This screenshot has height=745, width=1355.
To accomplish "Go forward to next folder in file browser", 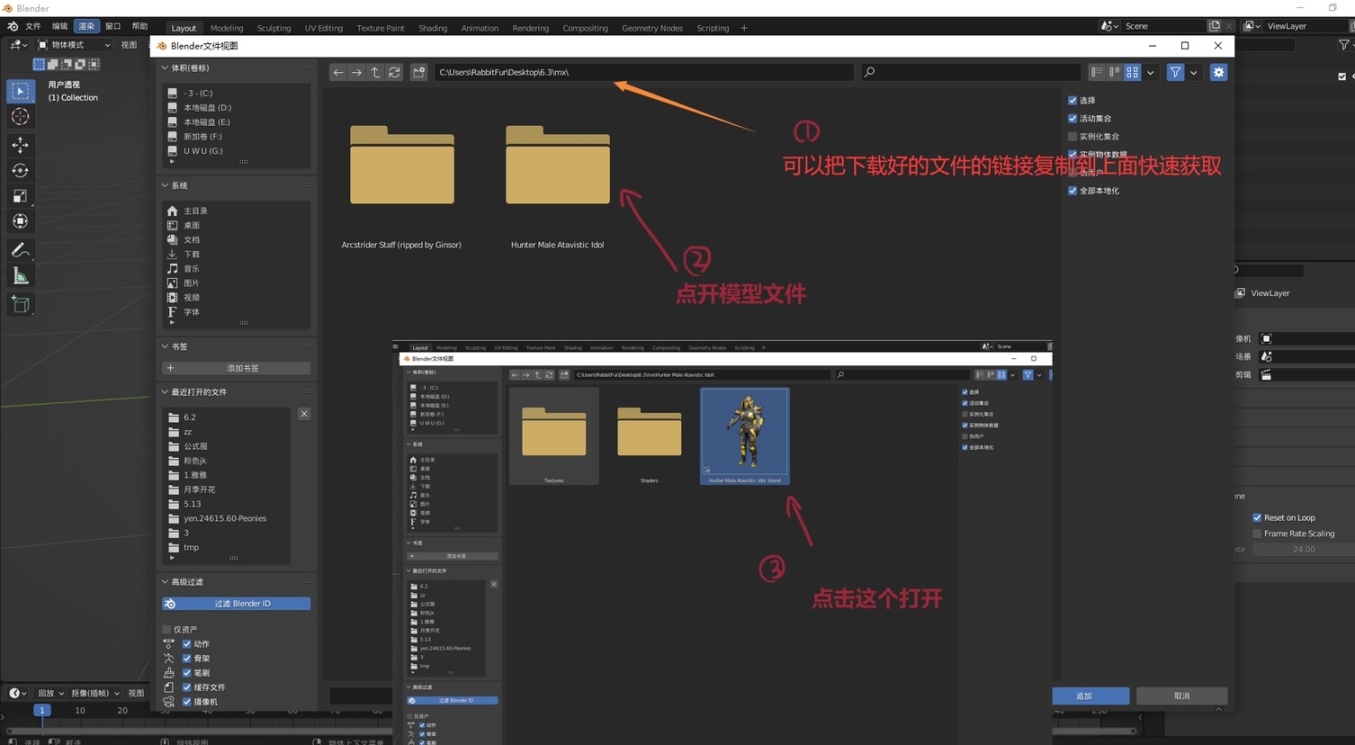I will pos(356,72).
